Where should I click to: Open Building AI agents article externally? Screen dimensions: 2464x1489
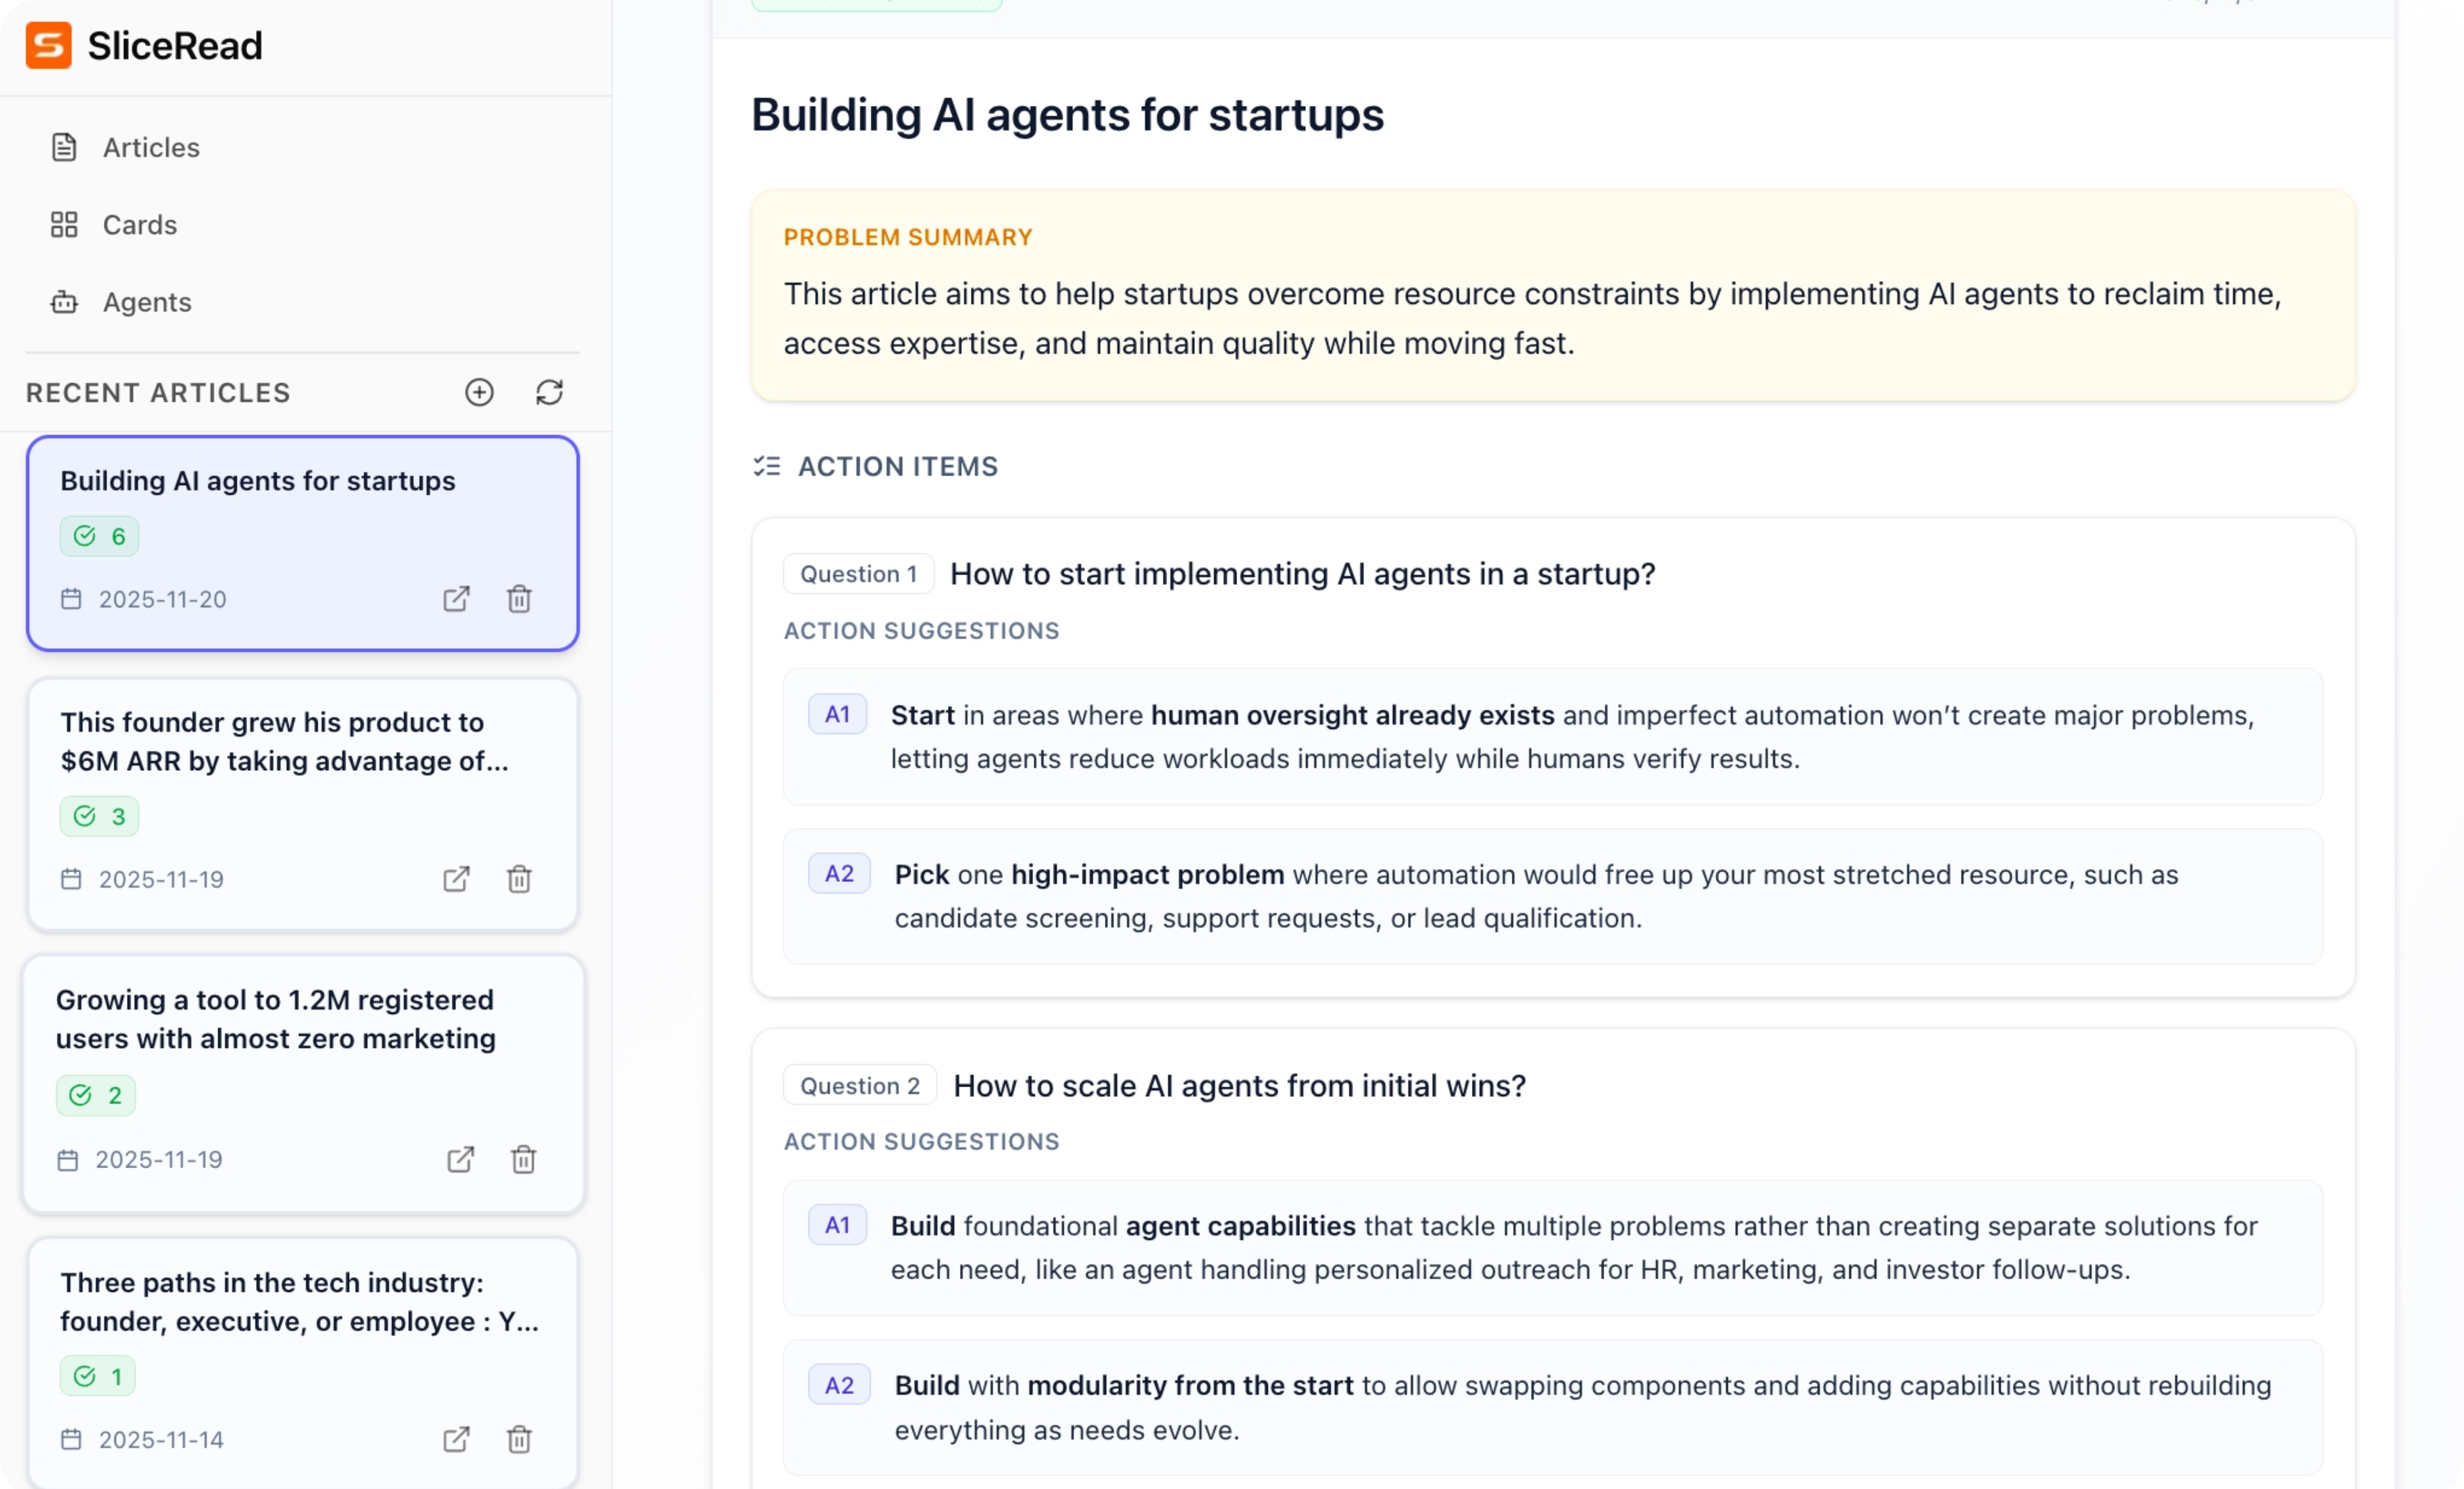point(456,599)
